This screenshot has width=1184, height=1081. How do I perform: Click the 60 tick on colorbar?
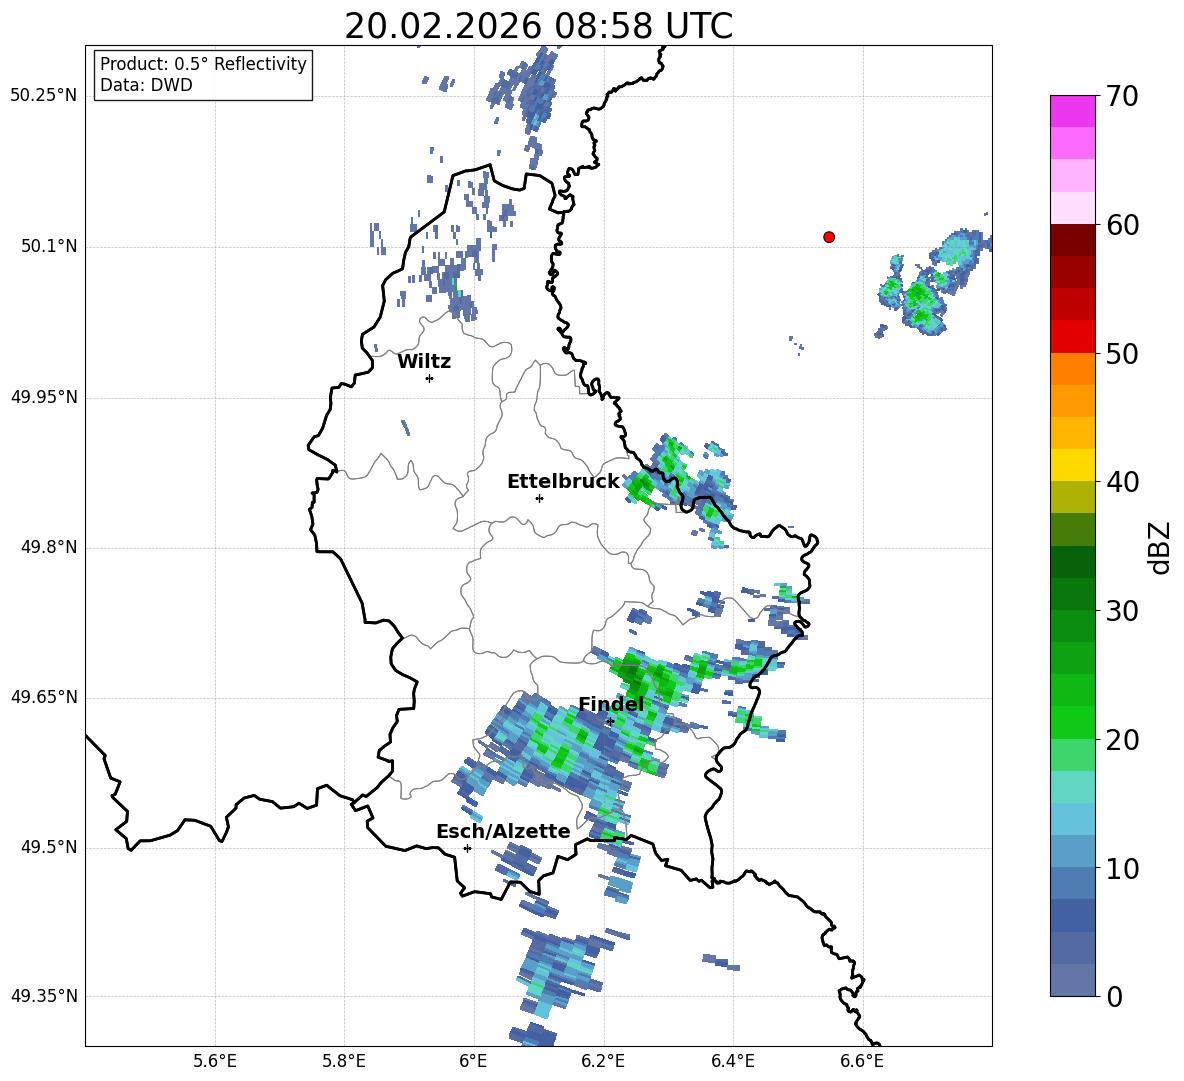tap(1122, 225)
